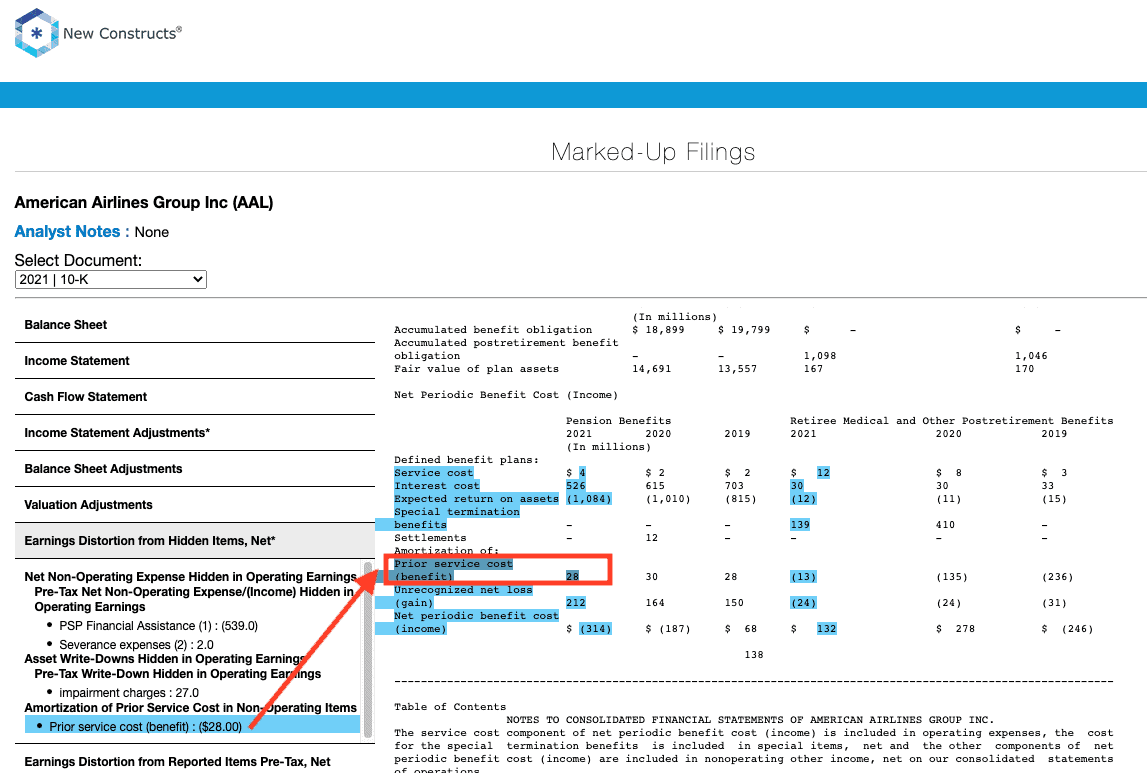The height and width of the screenshot is (773, 1147).
Task: Click the (236) prior service cost value
Action: tap(1057, 576)
